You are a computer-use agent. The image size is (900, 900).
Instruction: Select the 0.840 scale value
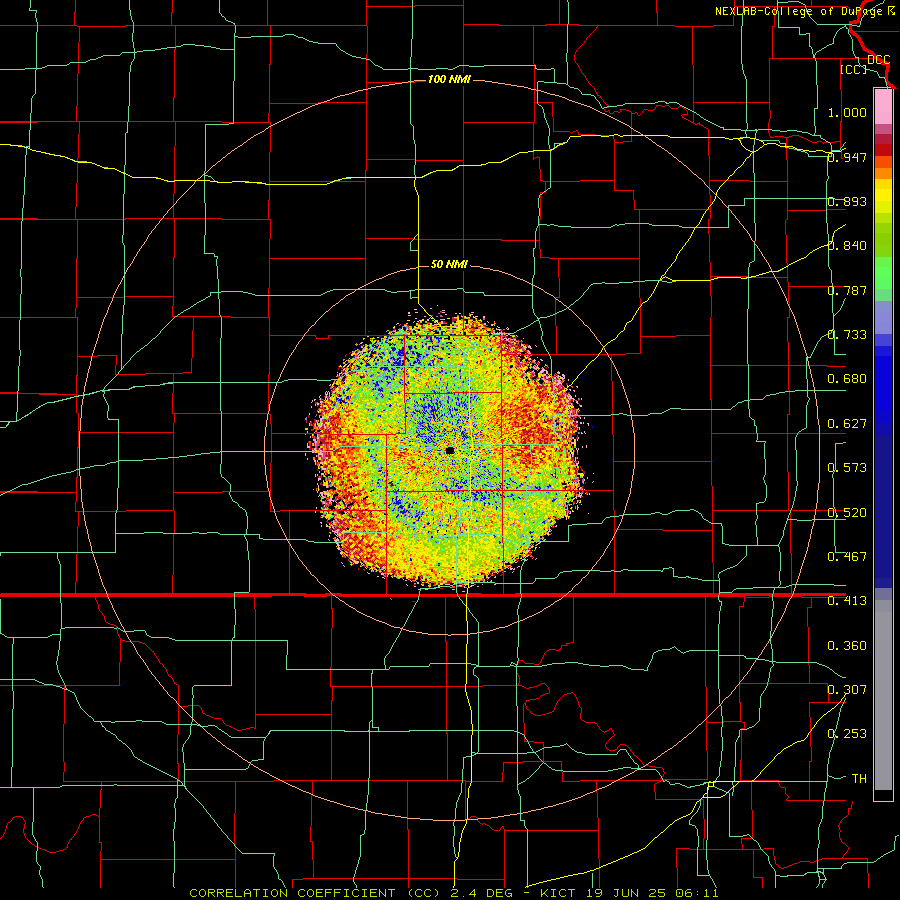pos(847,246)
